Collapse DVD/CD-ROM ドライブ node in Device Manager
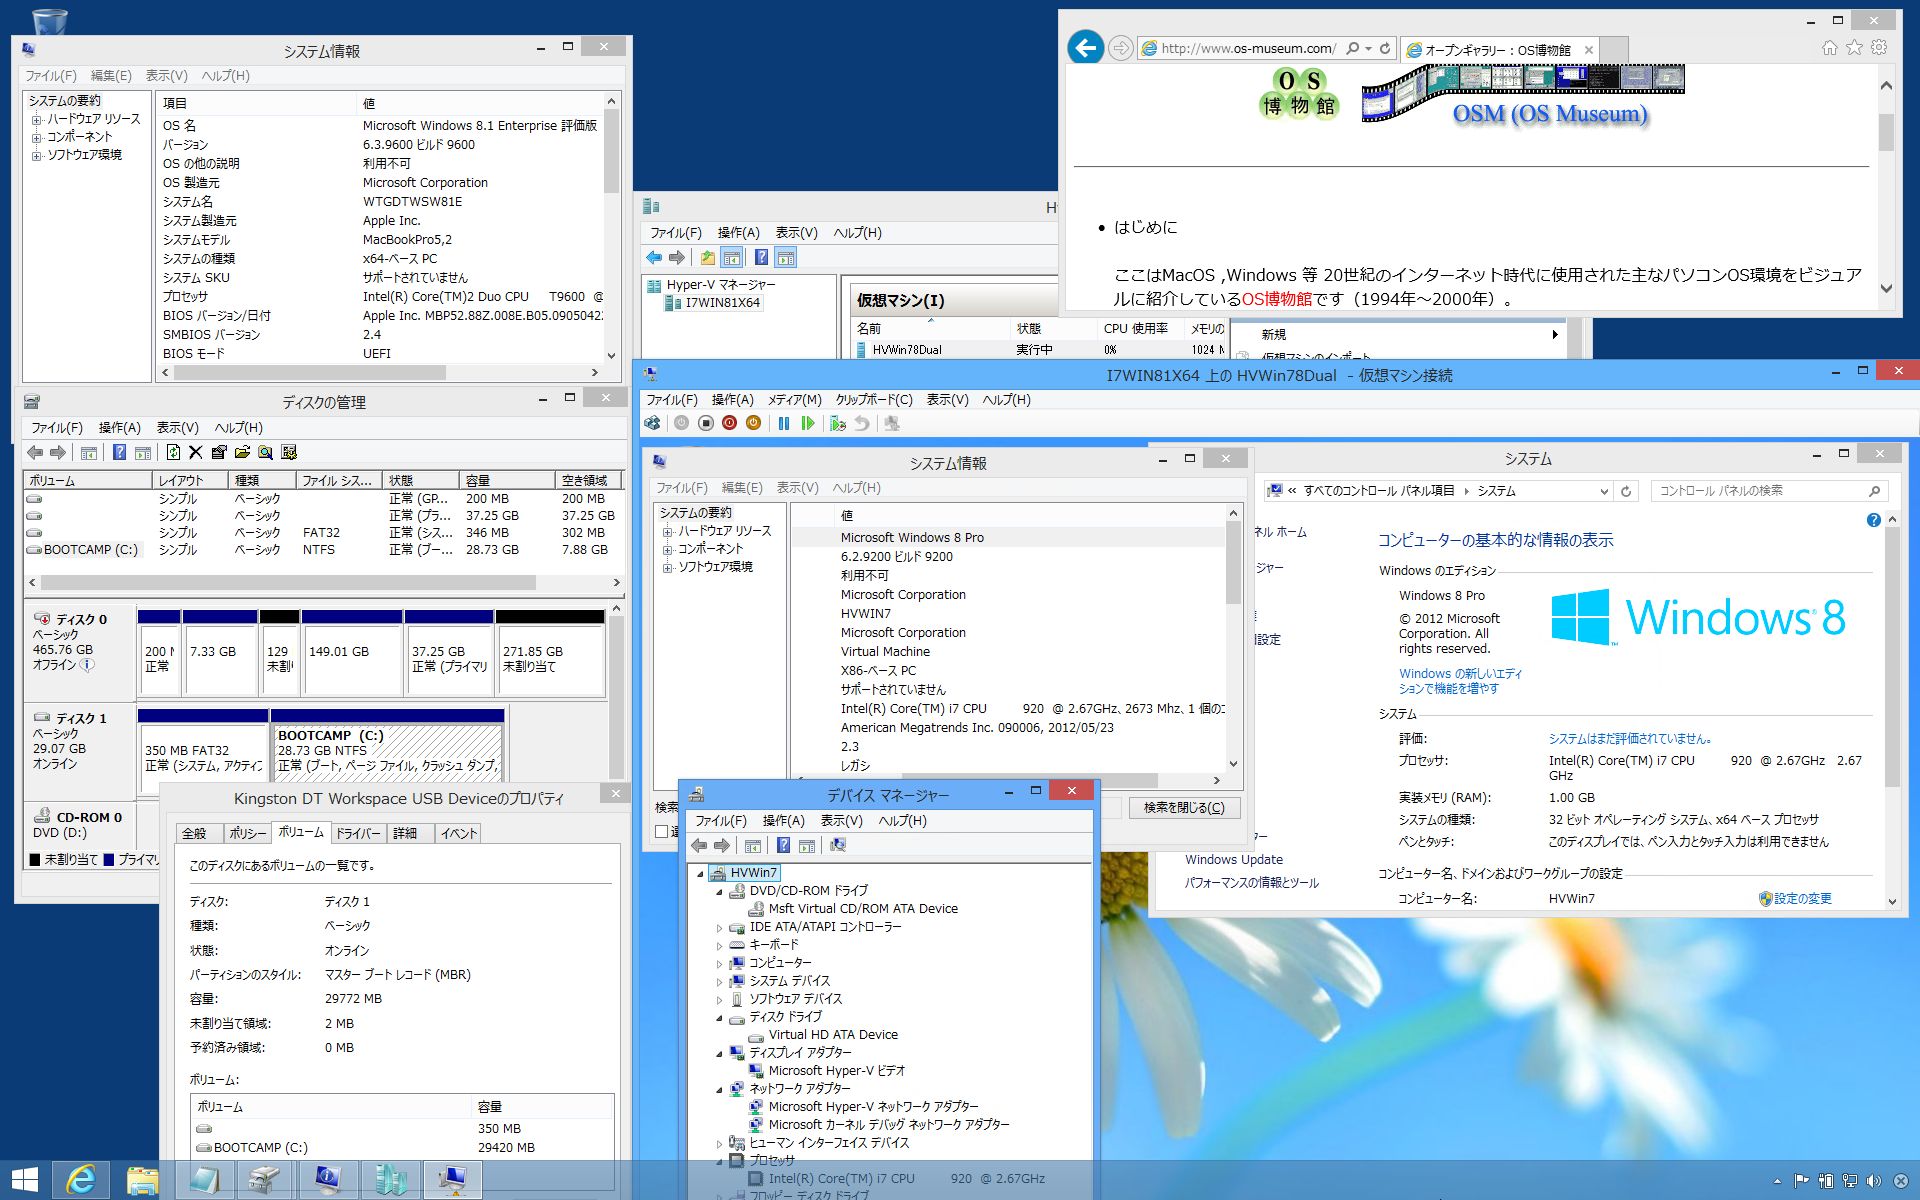Image resolution: width=1920 pixels, height=1200 pixels. click(719, 891)
